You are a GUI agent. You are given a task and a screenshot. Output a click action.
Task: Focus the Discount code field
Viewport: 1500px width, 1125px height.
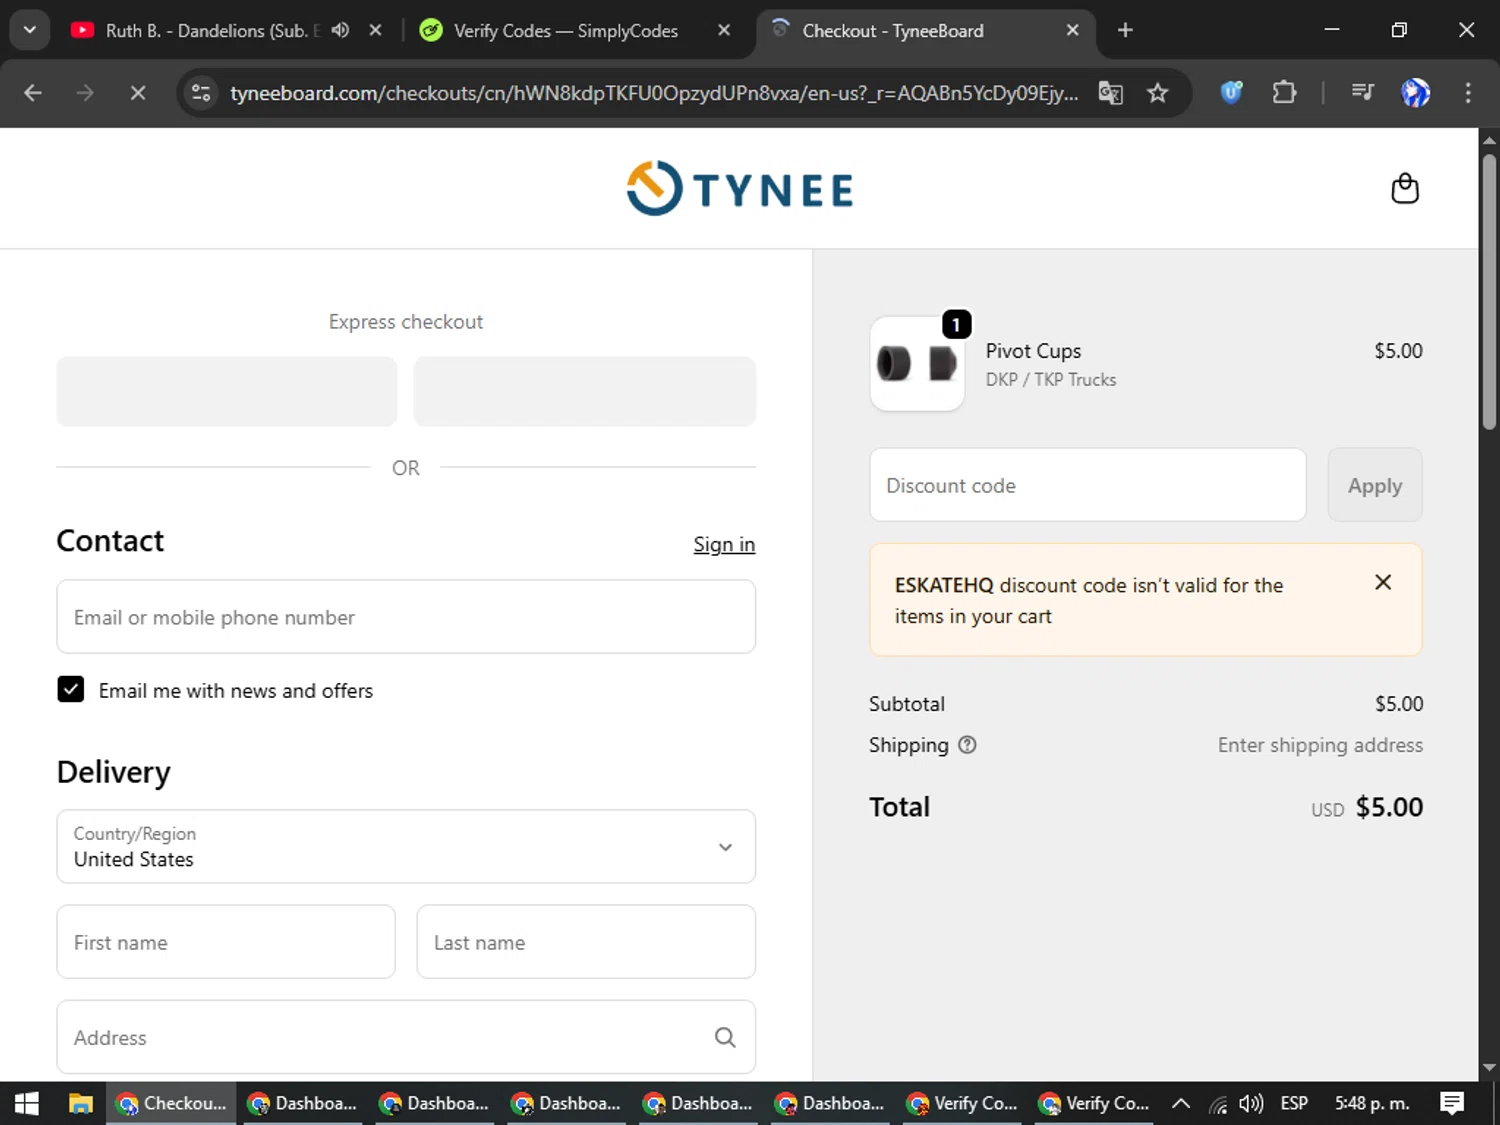[1088, 485]
